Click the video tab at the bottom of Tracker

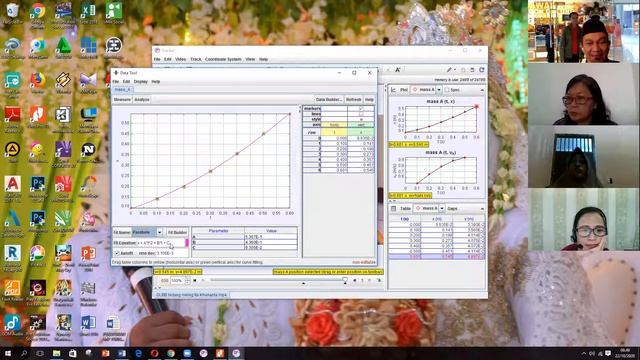(191, 295)
